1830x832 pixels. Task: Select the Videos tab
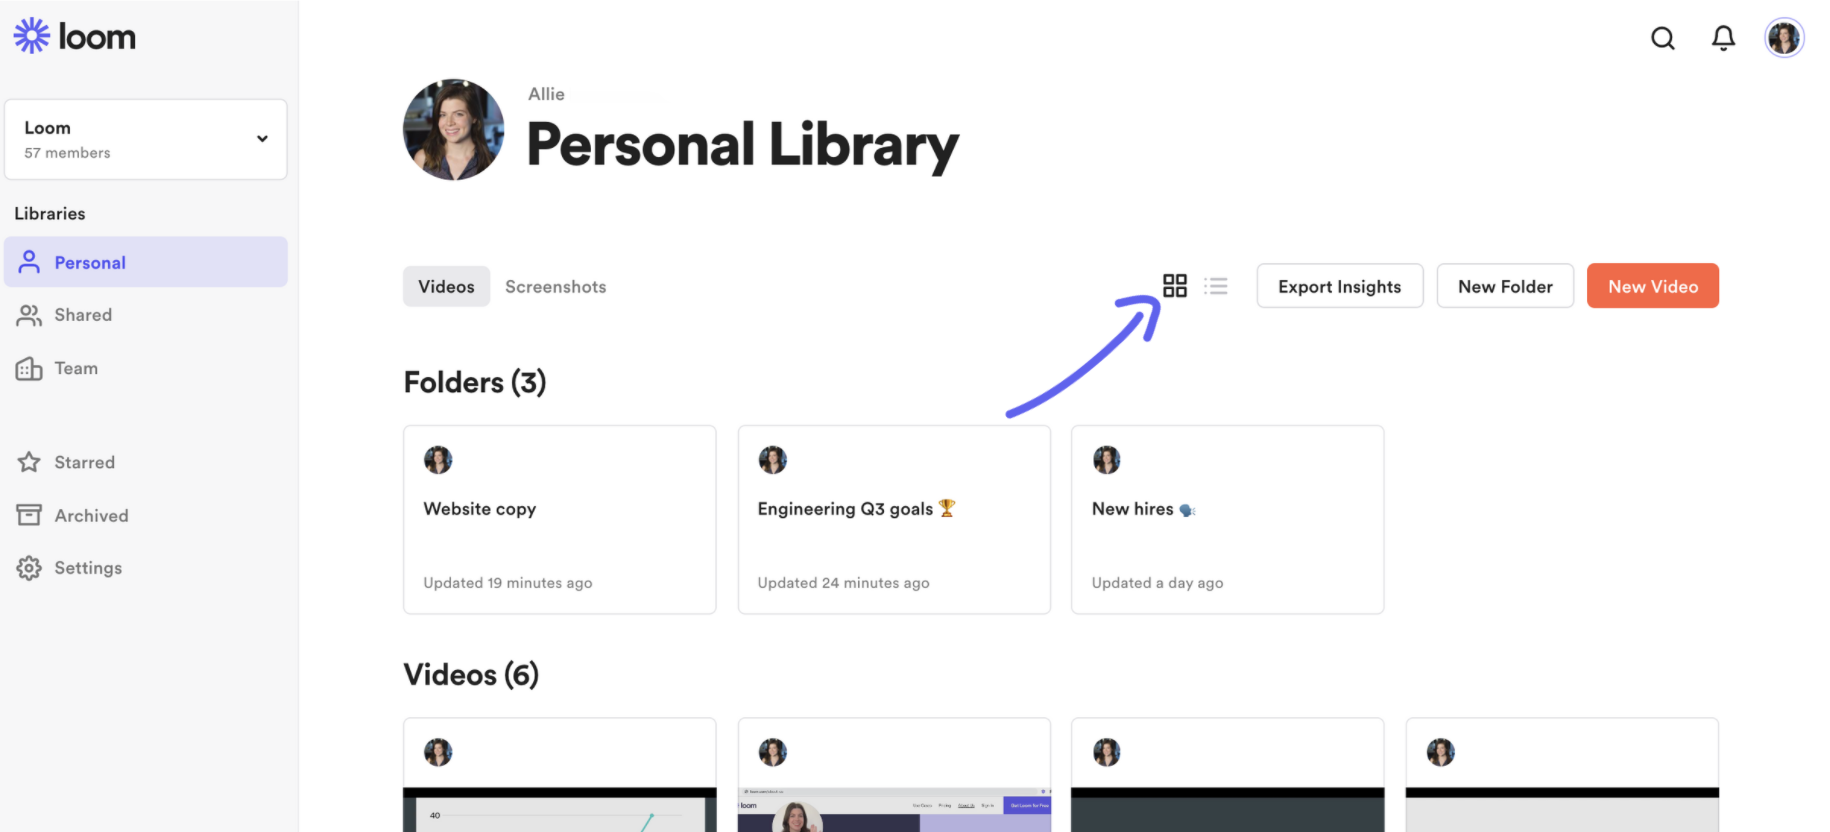pos(446,286)
